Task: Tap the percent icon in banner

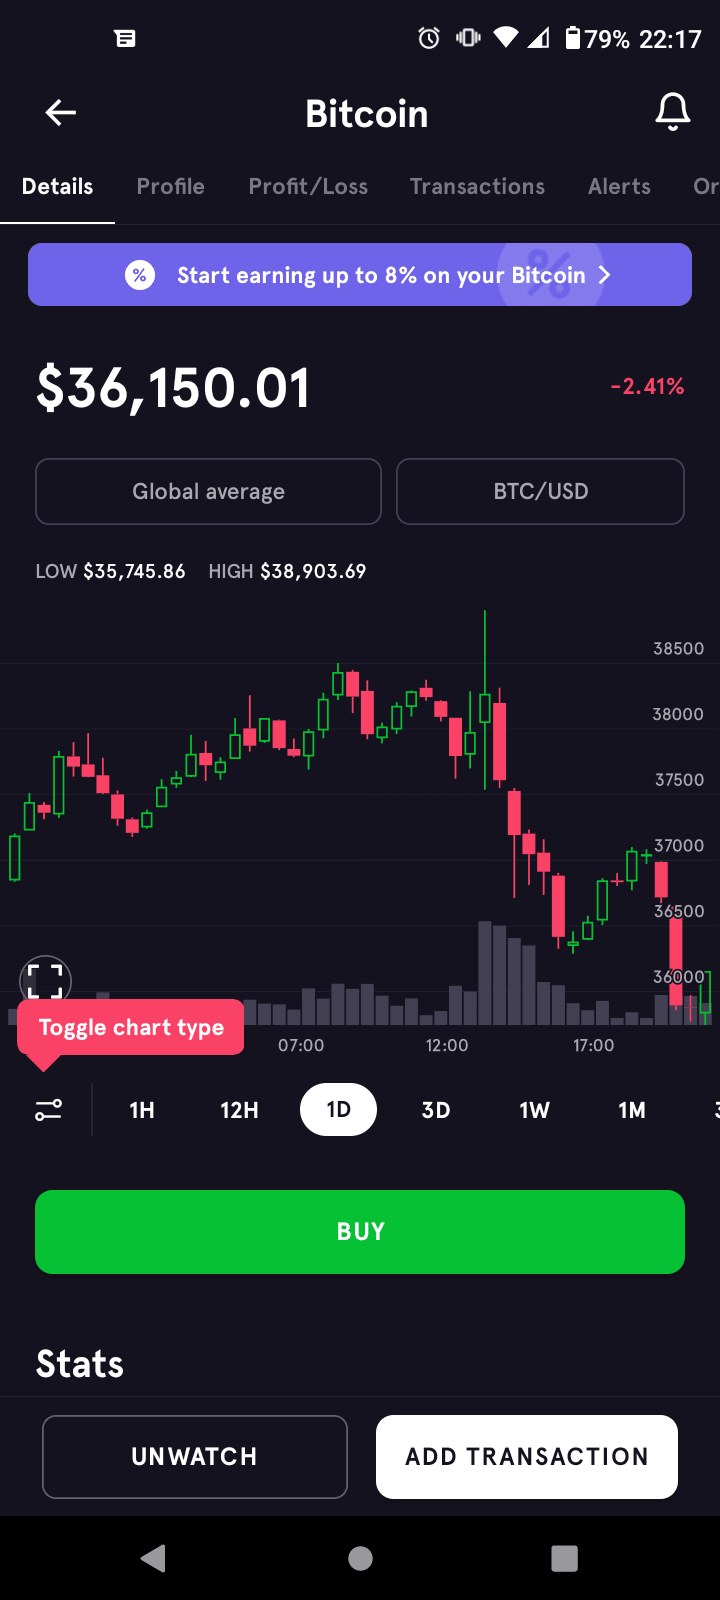Action: [140, 275]
